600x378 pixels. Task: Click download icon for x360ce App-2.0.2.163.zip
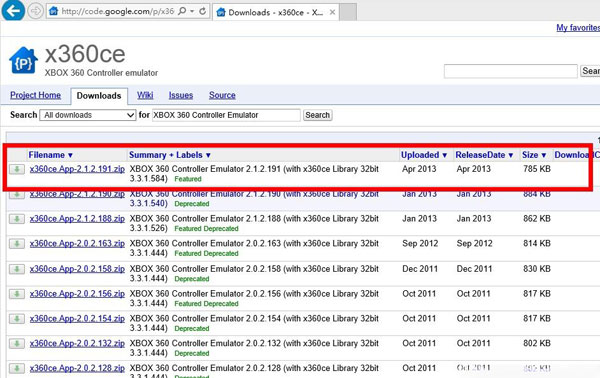click(x=17, y=244)
